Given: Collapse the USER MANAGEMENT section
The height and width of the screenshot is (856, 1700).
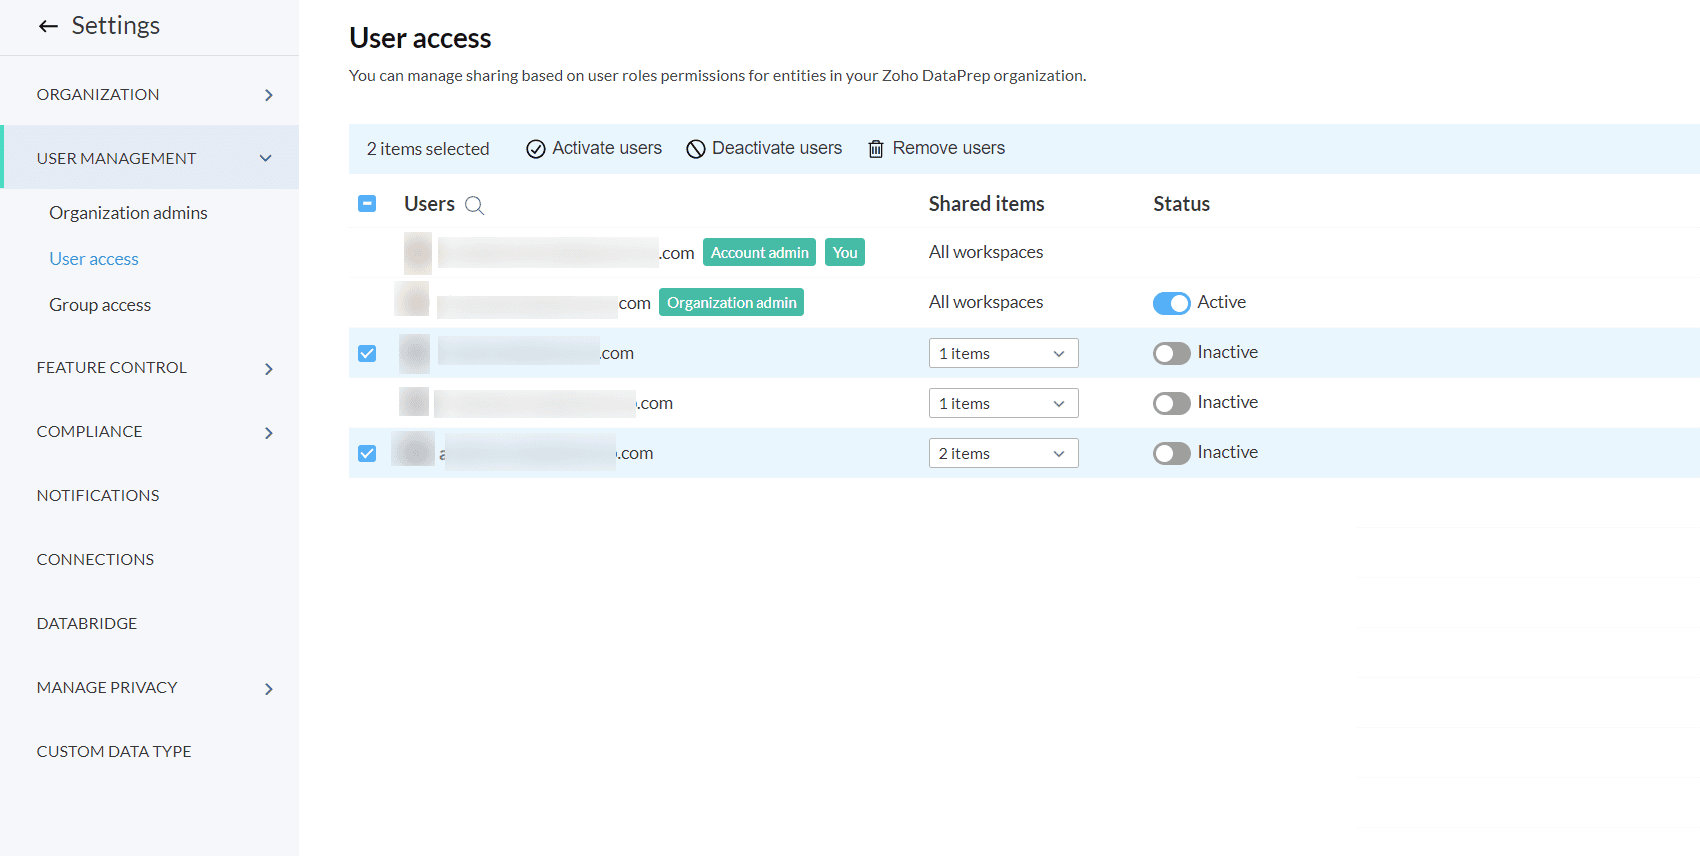Looking at the screenshot, I should tap(149, 158).
